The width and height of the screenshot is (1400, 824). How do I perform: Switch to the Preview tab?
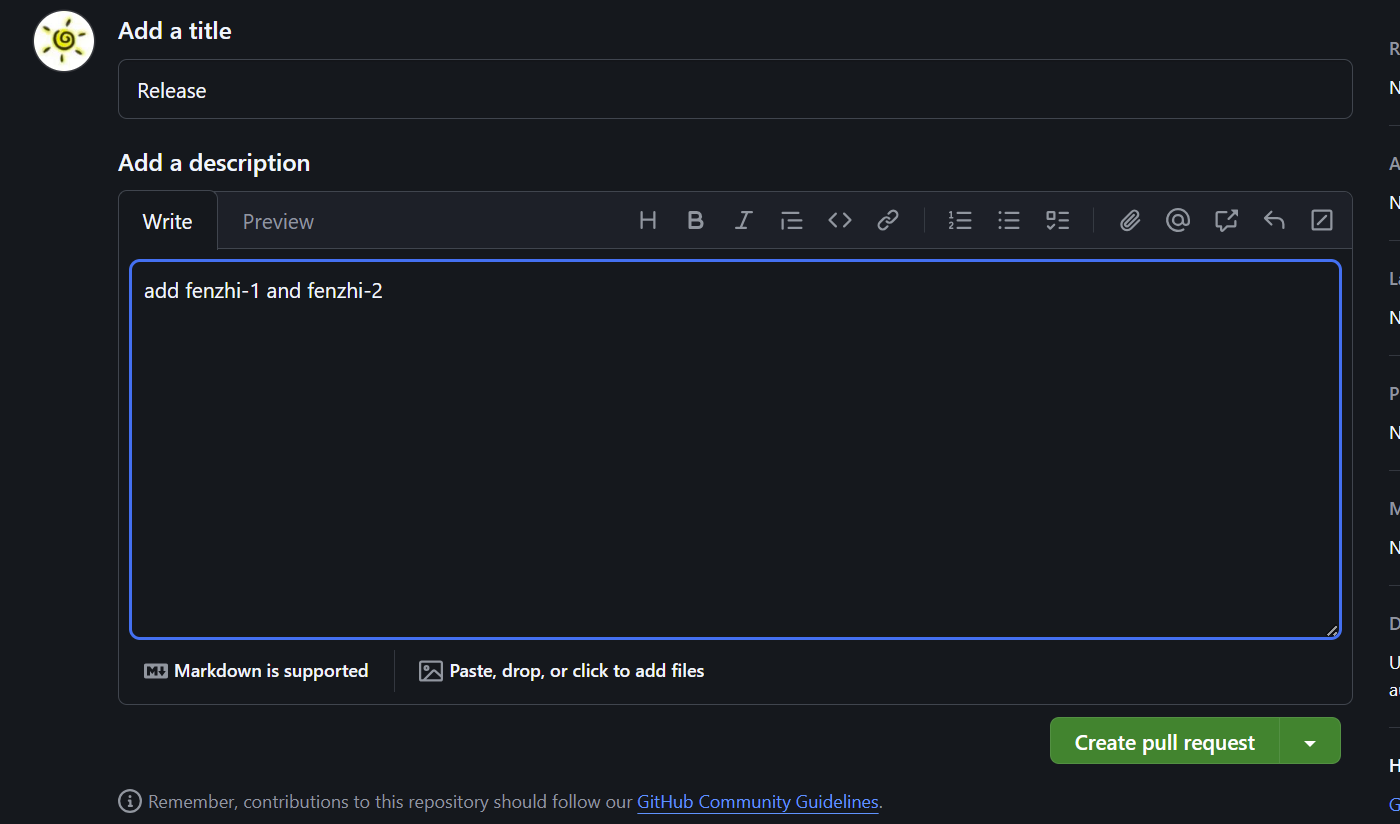(x=278, y=222)
